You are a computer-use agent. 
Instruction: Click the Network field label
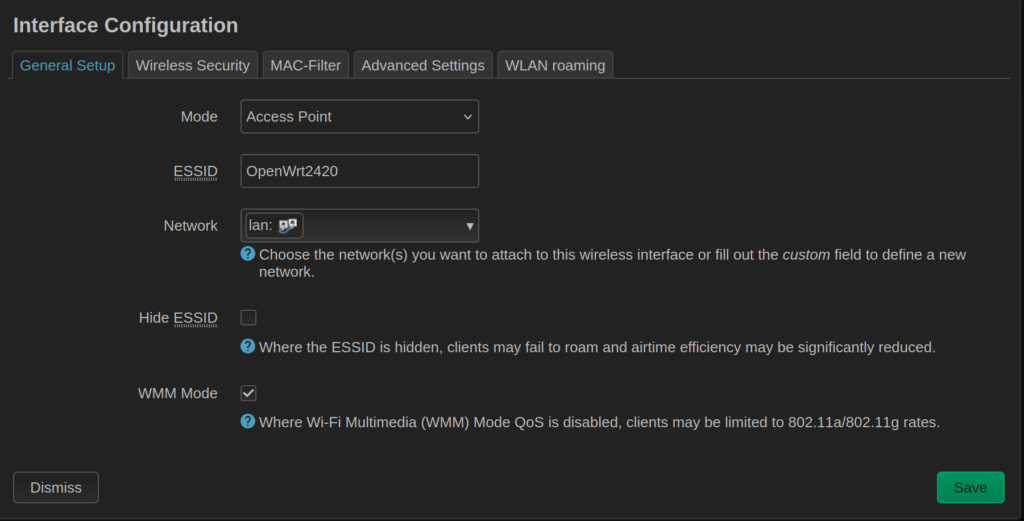190,226
